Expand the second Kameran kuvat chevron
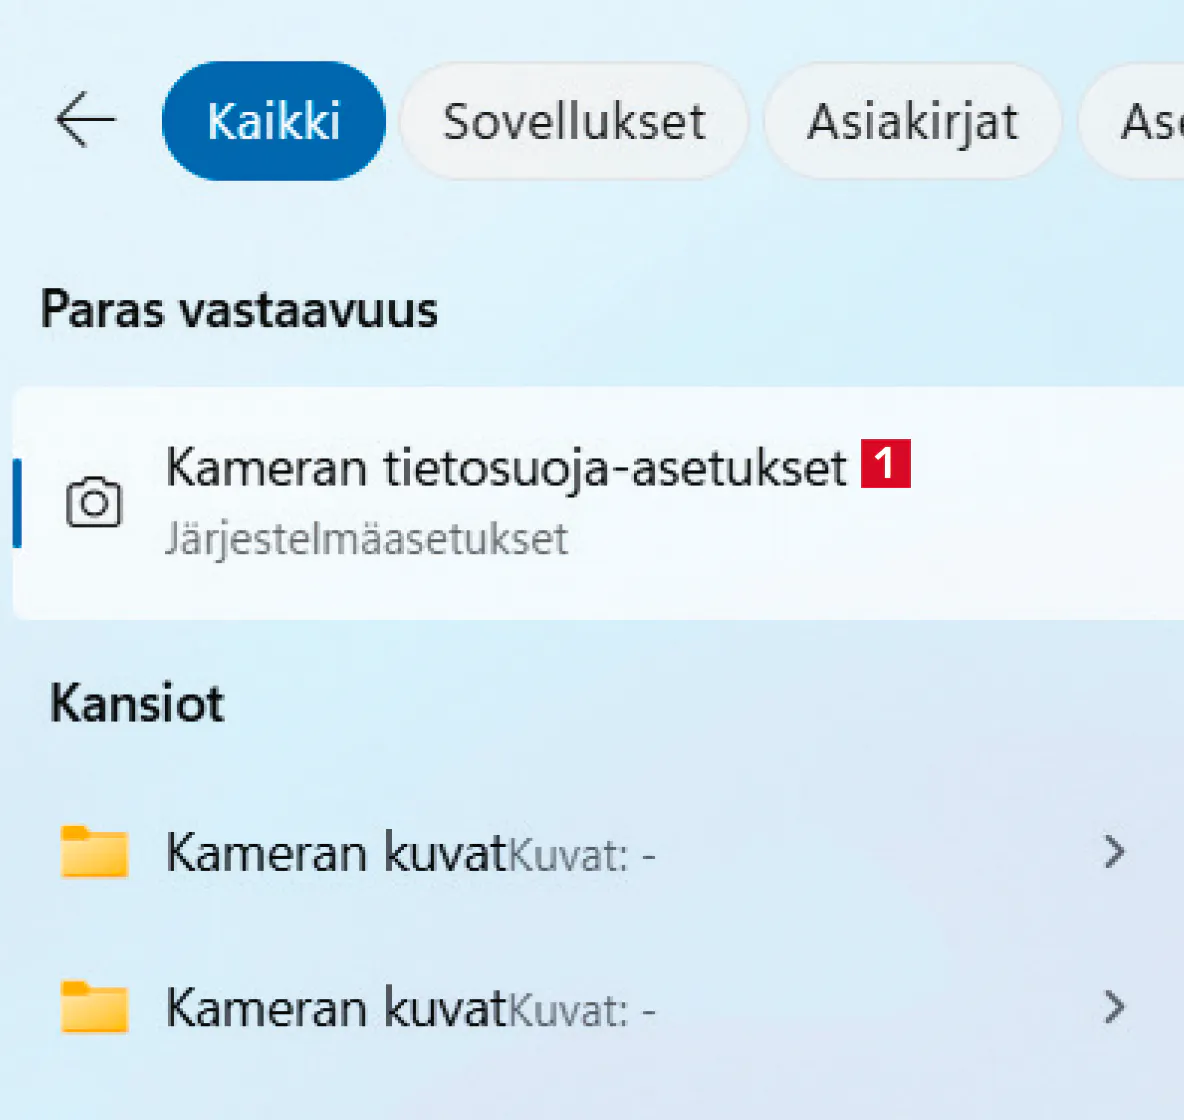Image resolution: width=1184 pixels, height=1120 pixels. 1114,1006
